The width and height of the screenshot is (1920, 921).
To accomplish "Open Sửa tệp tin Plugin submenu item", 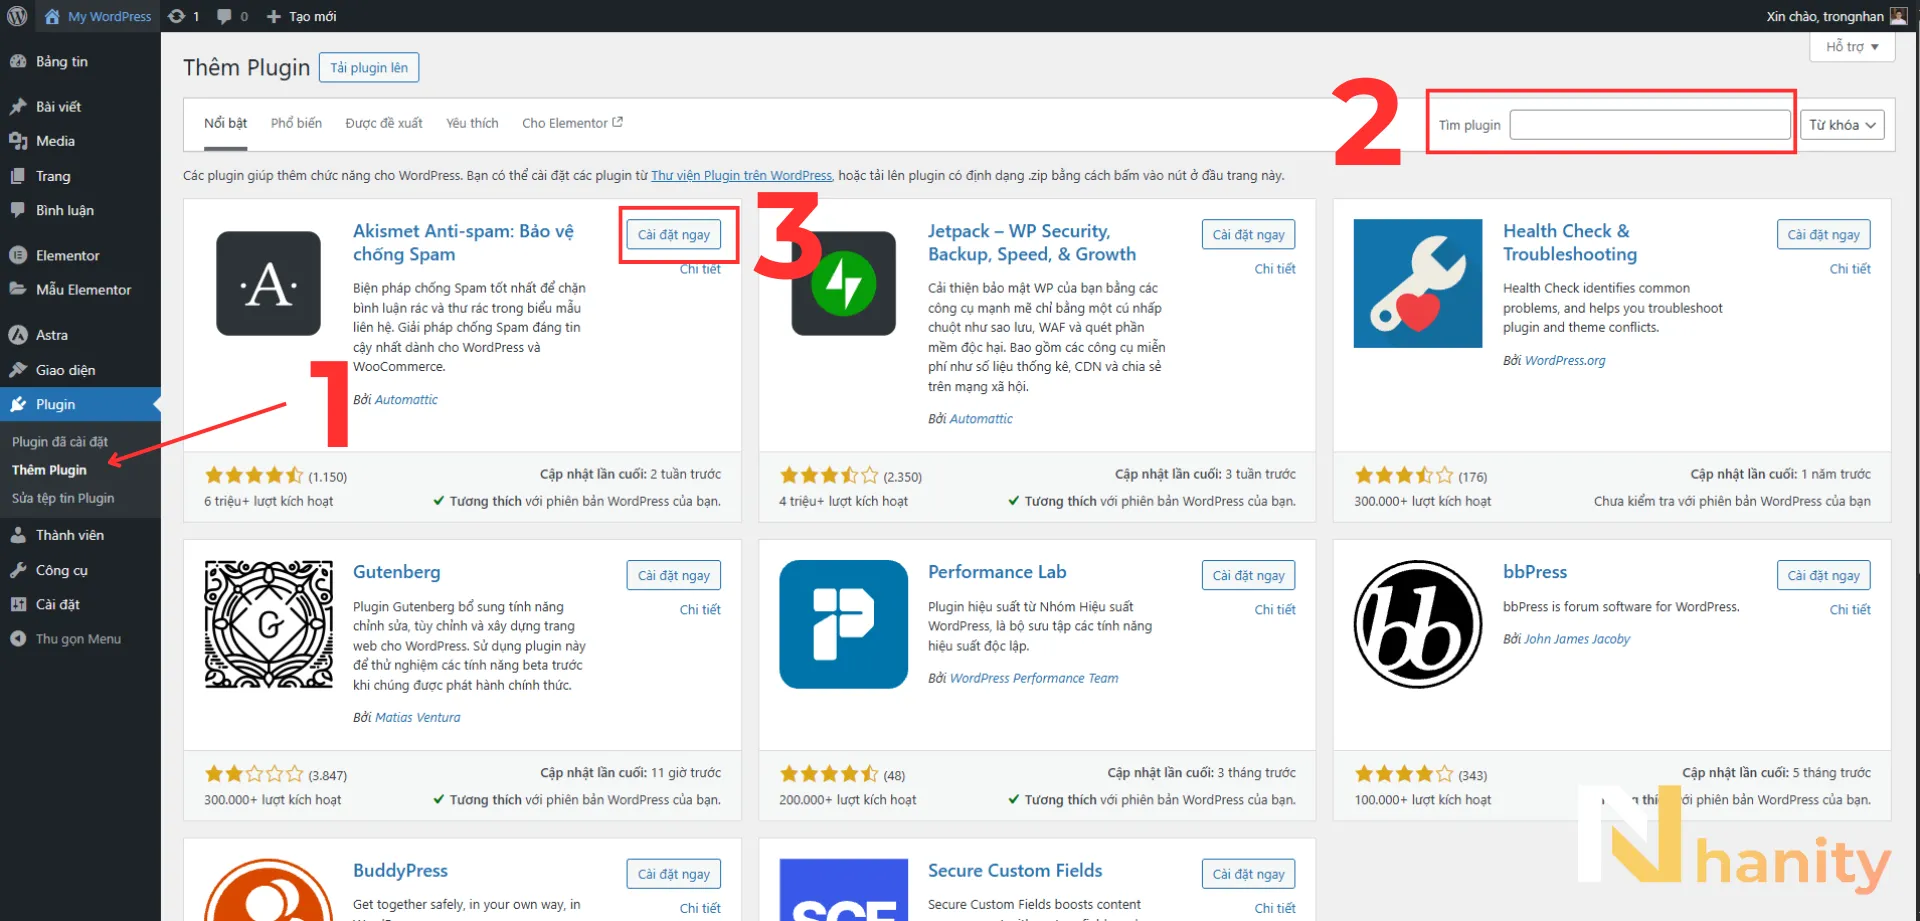I will [x=63, y=498].
